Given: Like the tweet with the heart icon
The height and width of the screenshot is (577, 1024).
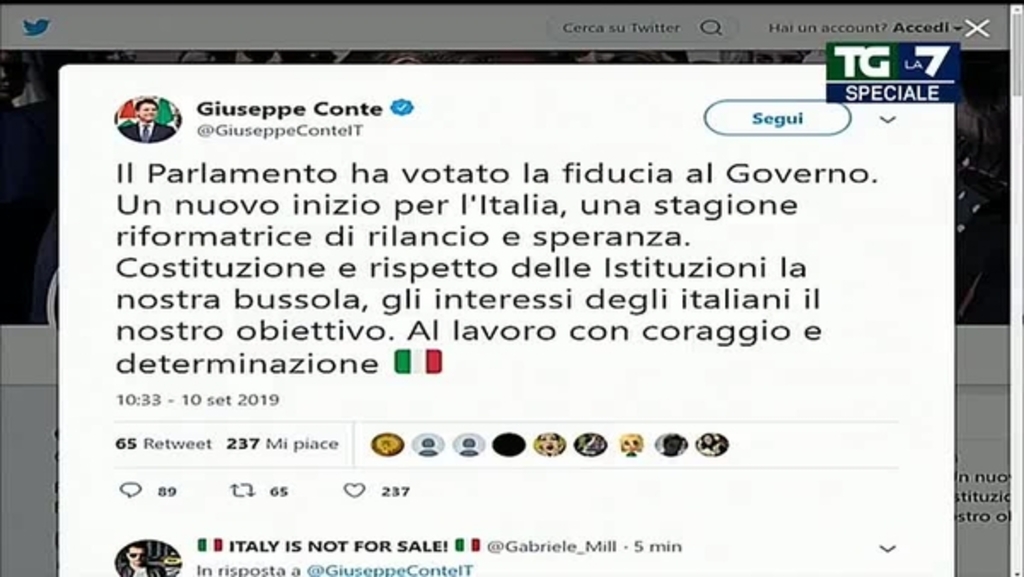Looking at the screenshot, I should point(354,490).
